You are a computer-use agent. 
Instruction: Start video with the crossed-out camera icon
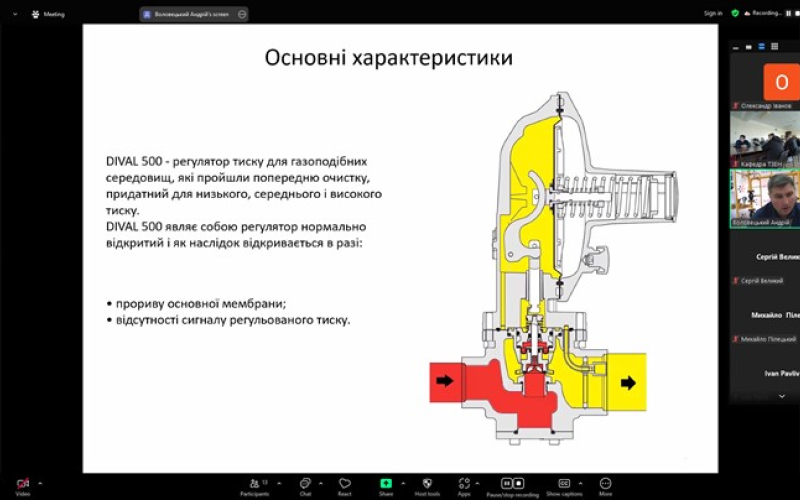(x=22, y=484)
